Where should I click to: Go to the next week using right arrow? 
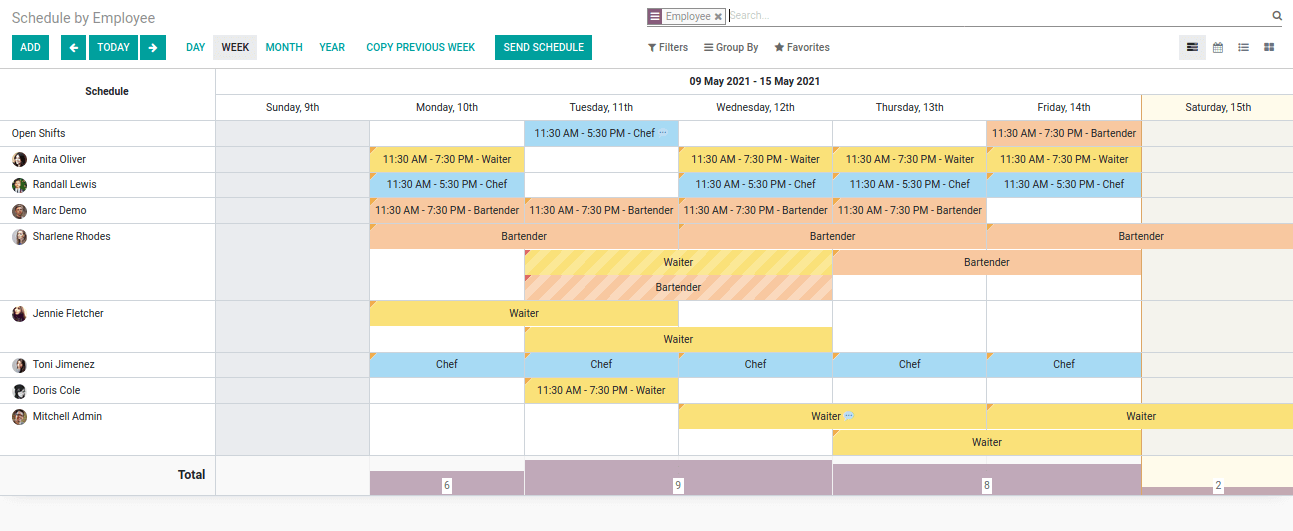(x=153, y=47)
